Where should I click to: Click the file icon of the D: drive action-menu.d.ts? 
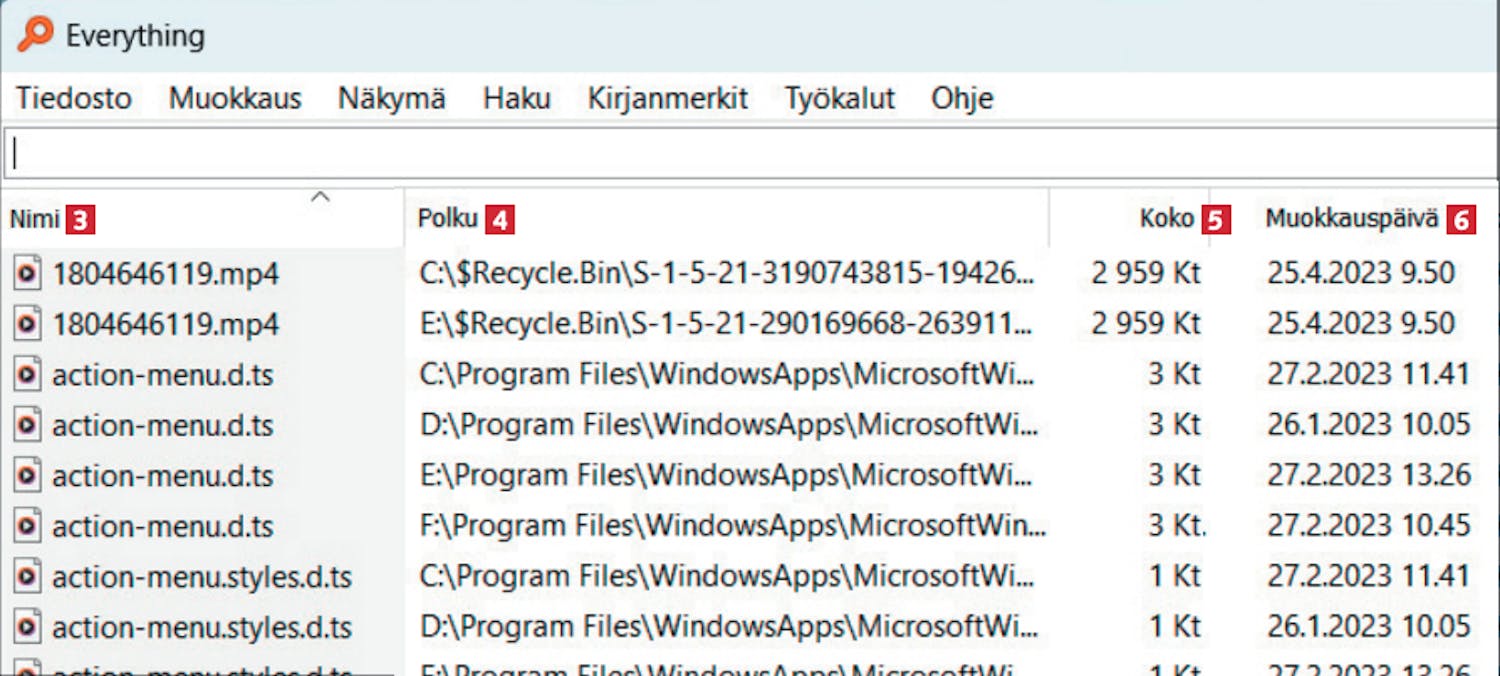[x=28, y=425]
